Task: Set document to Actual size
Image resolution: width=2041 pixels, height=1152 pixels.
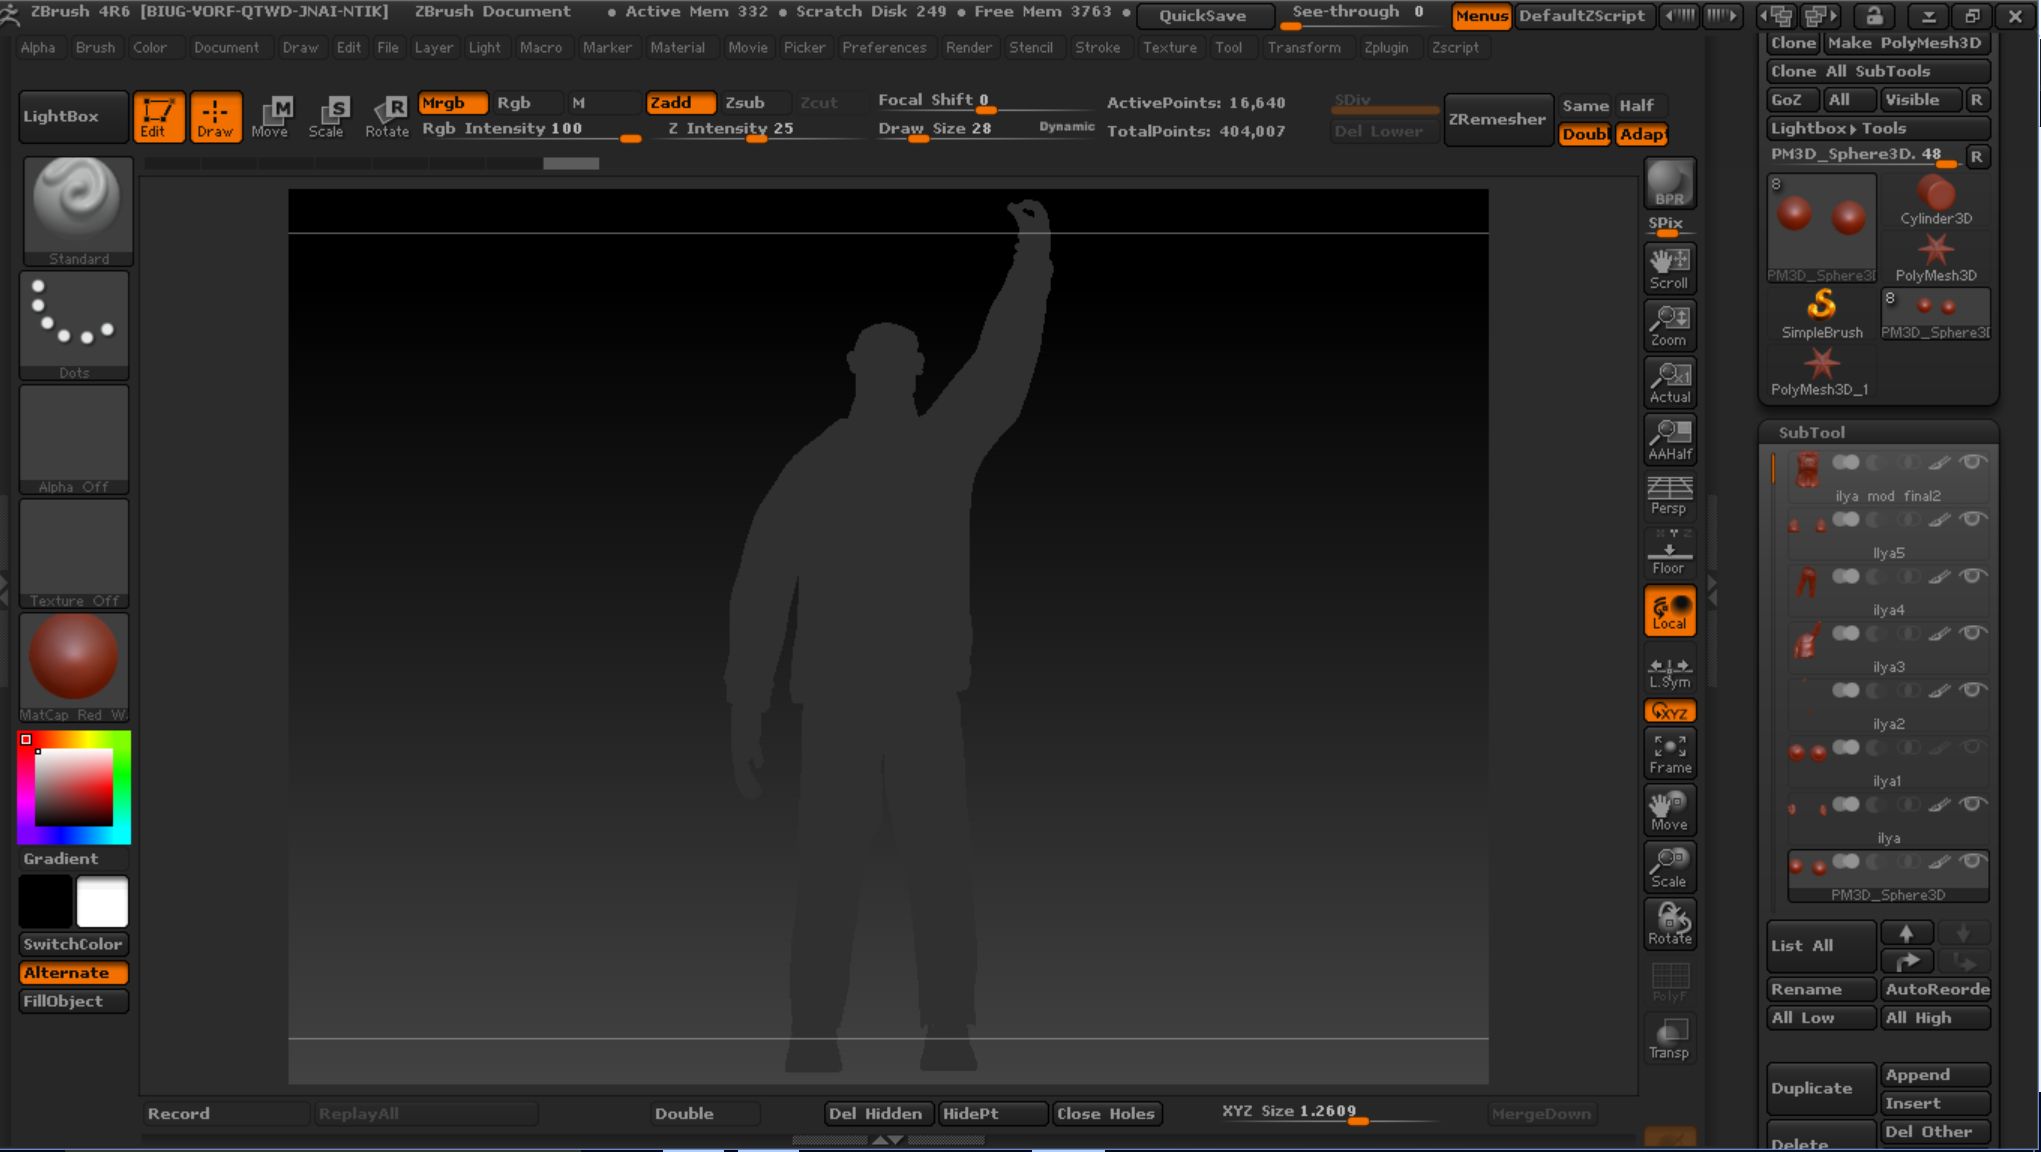Action: click(x=1670, y=382)
